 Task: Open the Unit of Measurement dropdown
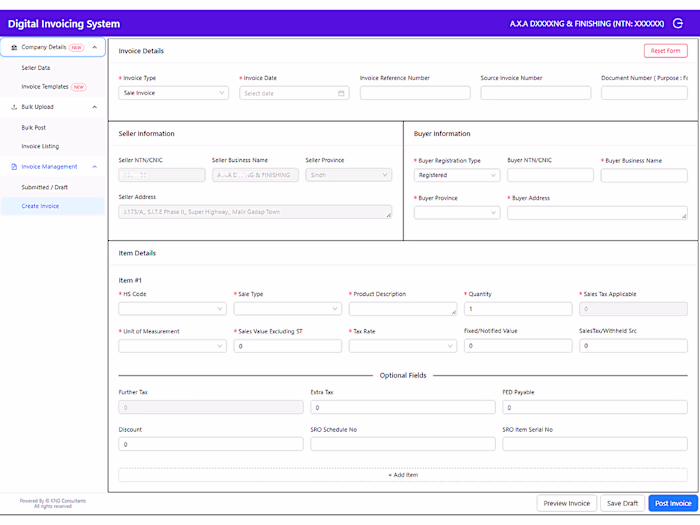[x=172, y=346]
